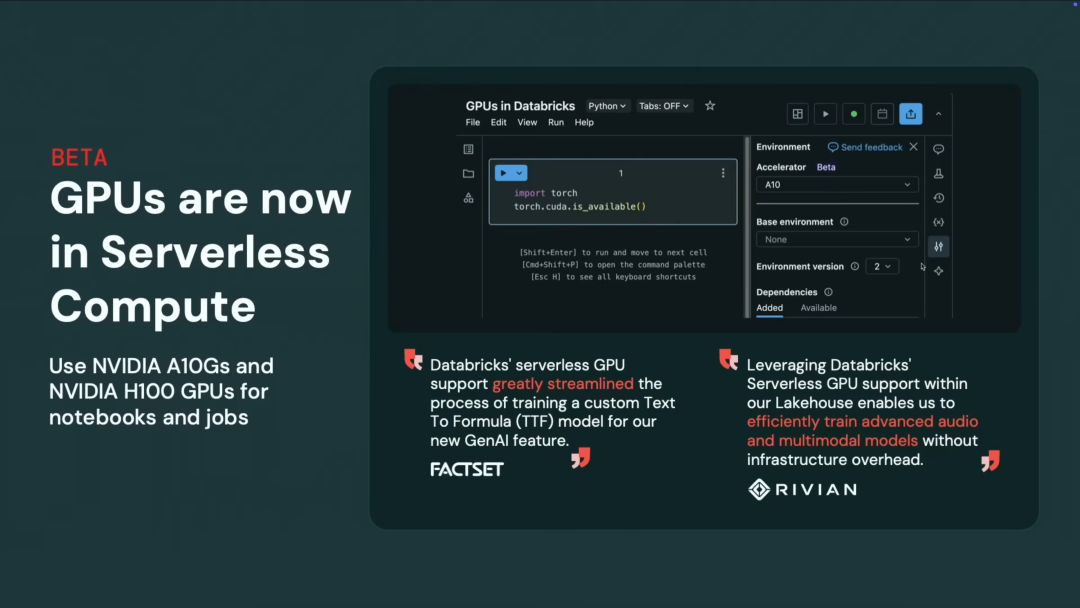
Task: Click info icon next to Base environment
Action: click(x=844, y=222)
